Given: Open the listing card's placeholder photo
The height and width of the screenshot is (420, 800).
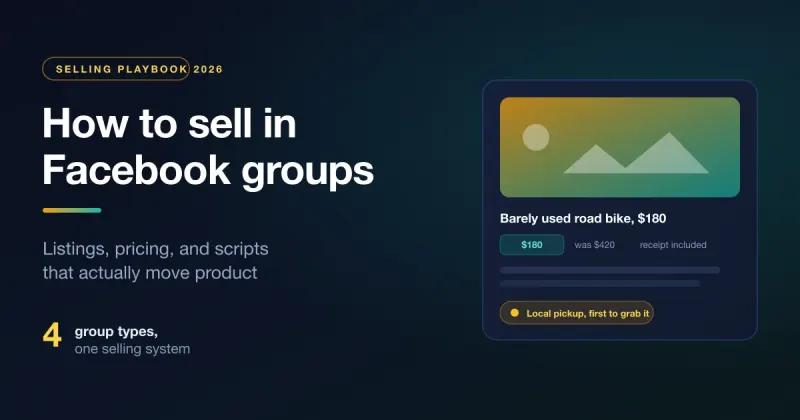Looking at the screenshot, I should point(620,147).
